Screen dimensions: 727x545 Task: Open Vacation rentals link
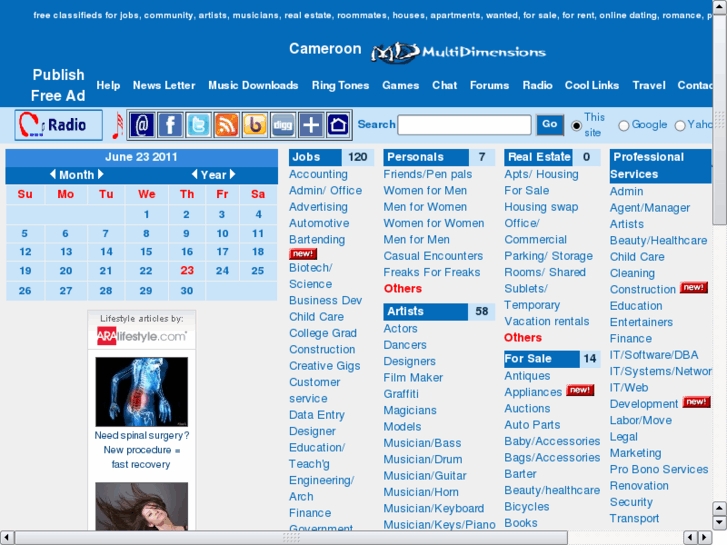pyautogui.click(x=547, y=321)
